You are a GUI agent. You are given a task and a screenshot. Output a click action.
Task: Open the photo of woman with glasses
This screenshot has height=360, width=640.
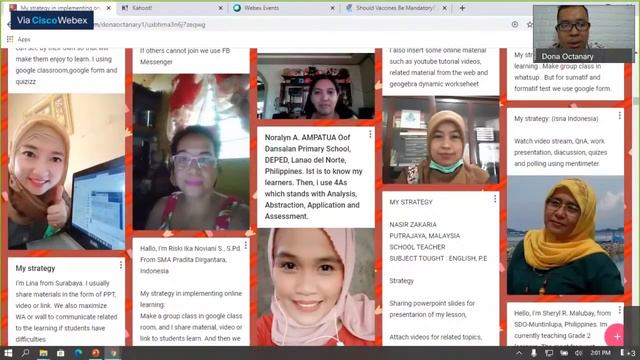point(191,152)
